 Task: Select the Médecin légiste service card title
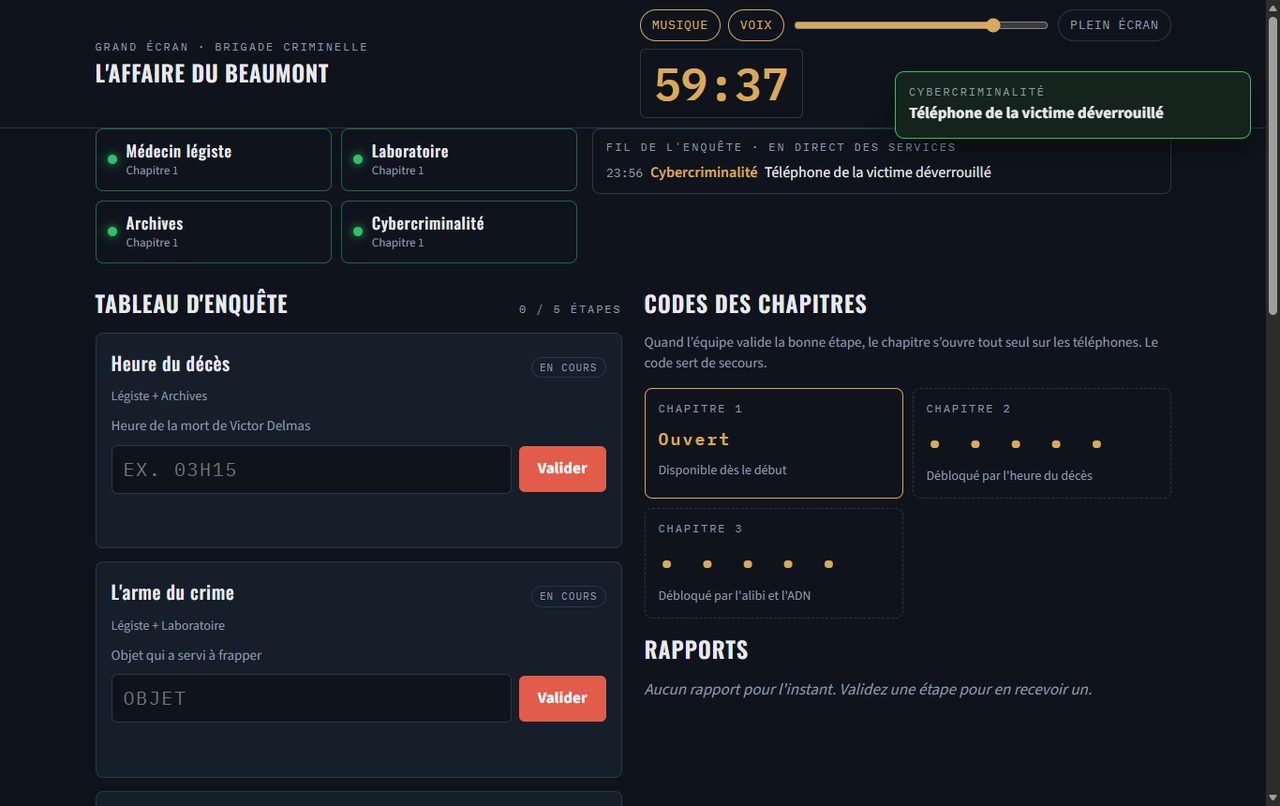point(178,151)
